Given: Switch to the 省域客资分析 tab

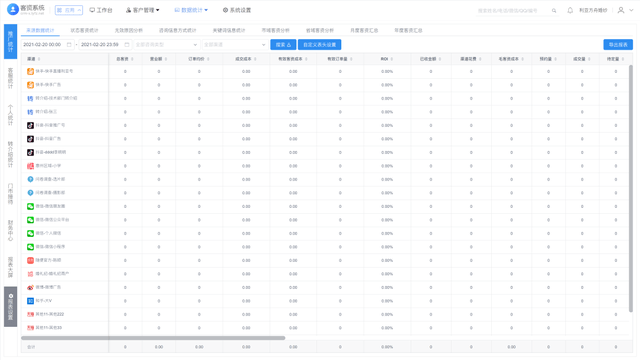Looking at the screenshot, I should (x=320, y=30).
